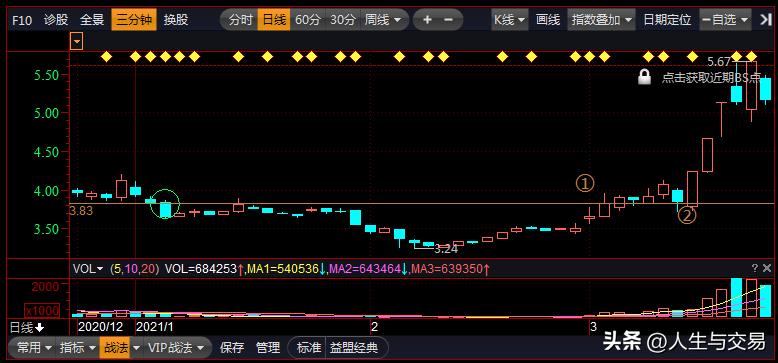Switch to the 30分 chart tab
The image size is (778, 363).
[x=343, y=20]
